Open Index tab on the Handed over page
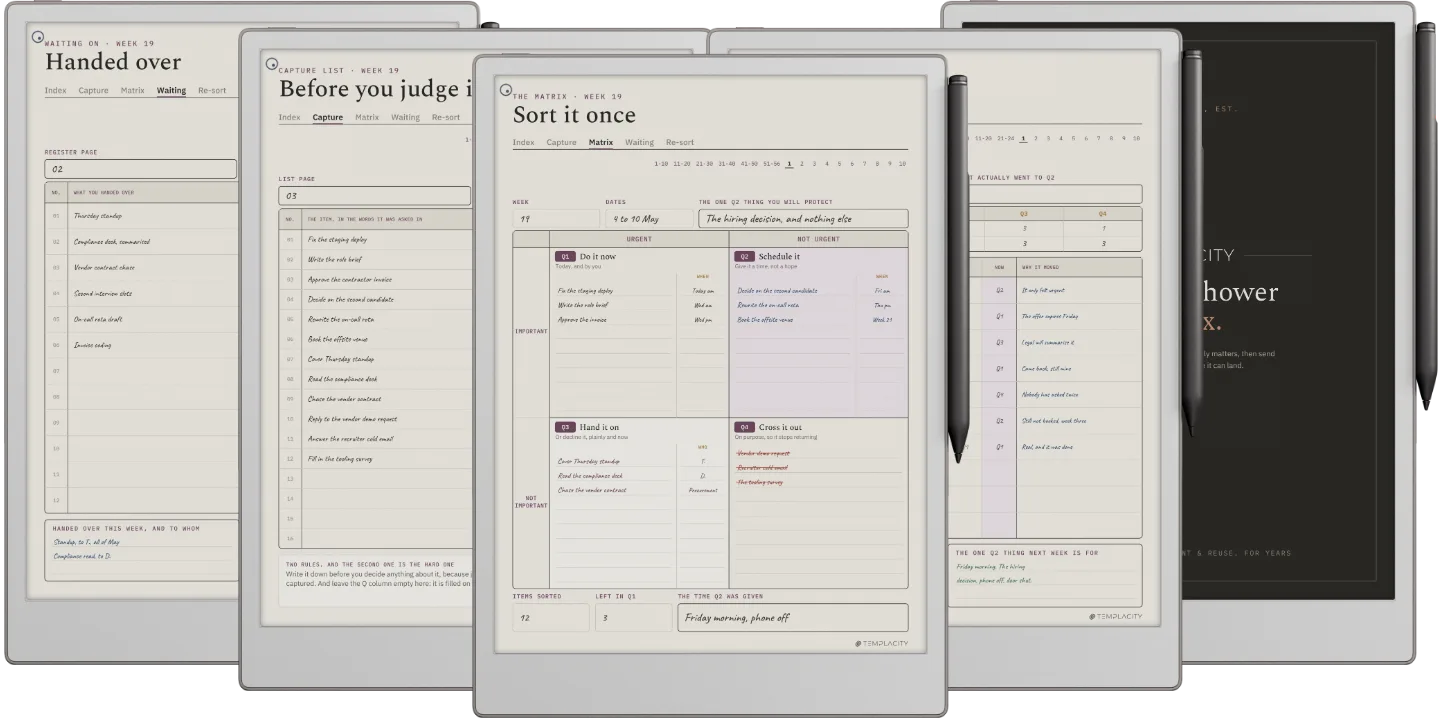Viewport: 1440px width, 718px height. pos(55,91)
